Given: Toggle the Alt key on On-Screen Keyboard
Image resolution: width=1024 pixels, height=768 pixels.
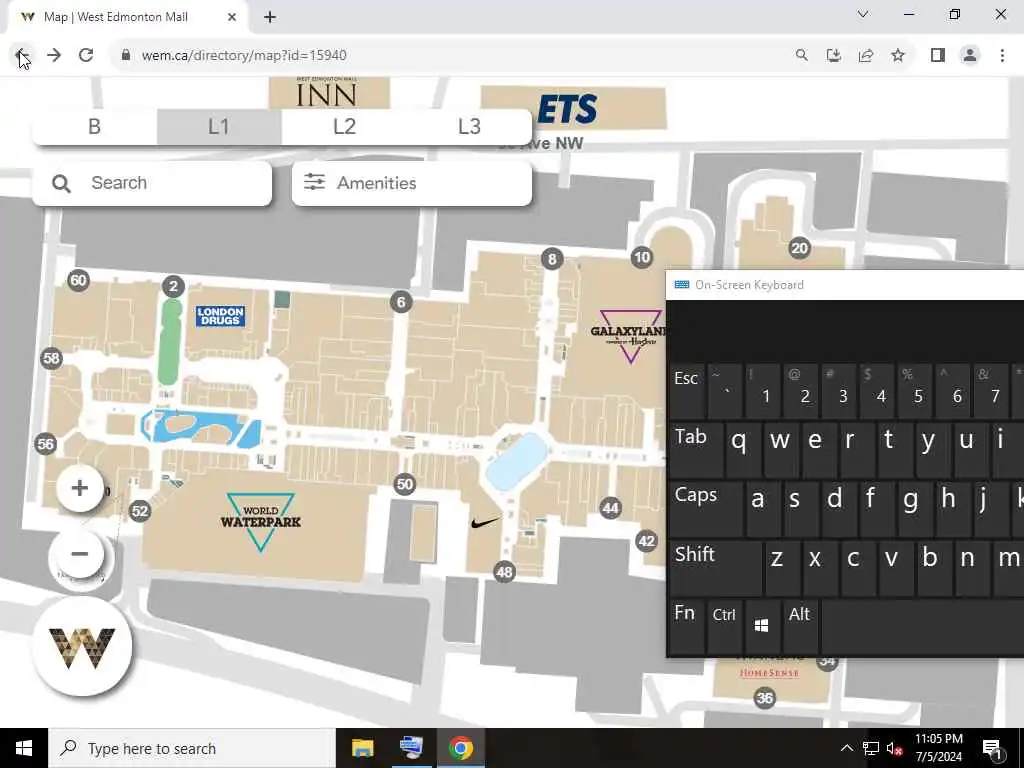Looking at the screenshot, I should pos(800,625).
